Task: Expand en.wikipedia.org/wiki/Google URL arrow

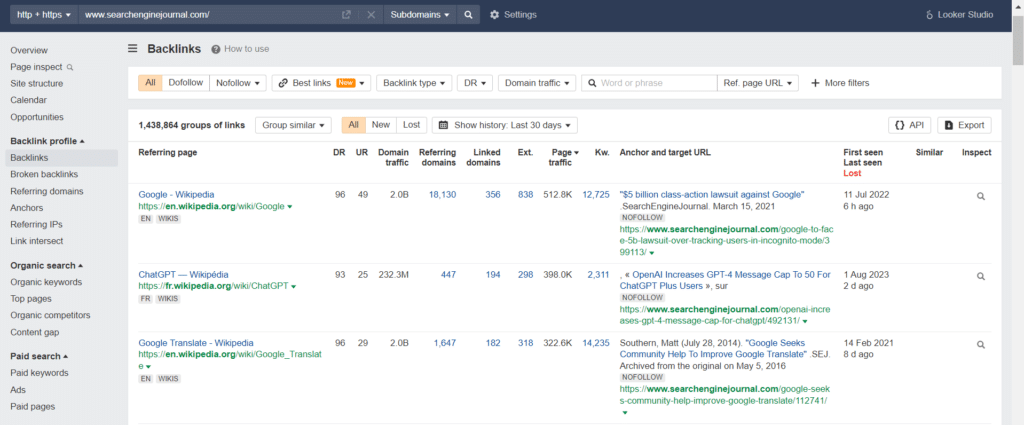Action: (x=289, y=207)
